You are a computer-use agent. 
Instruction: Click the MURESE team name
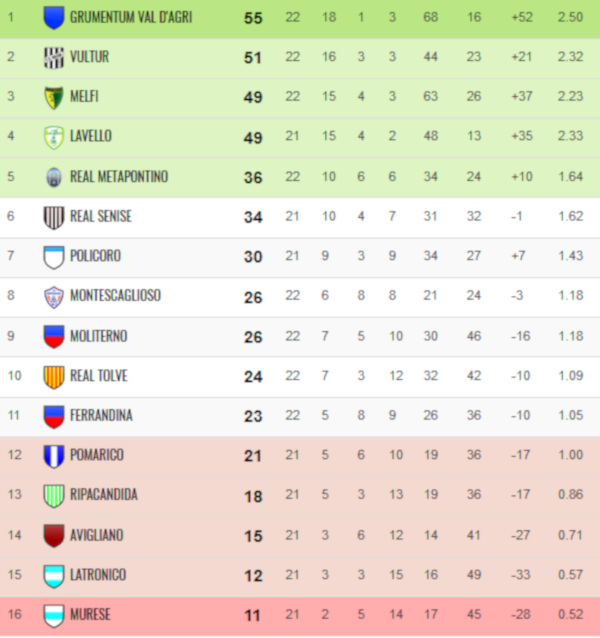tap(90, 614)
